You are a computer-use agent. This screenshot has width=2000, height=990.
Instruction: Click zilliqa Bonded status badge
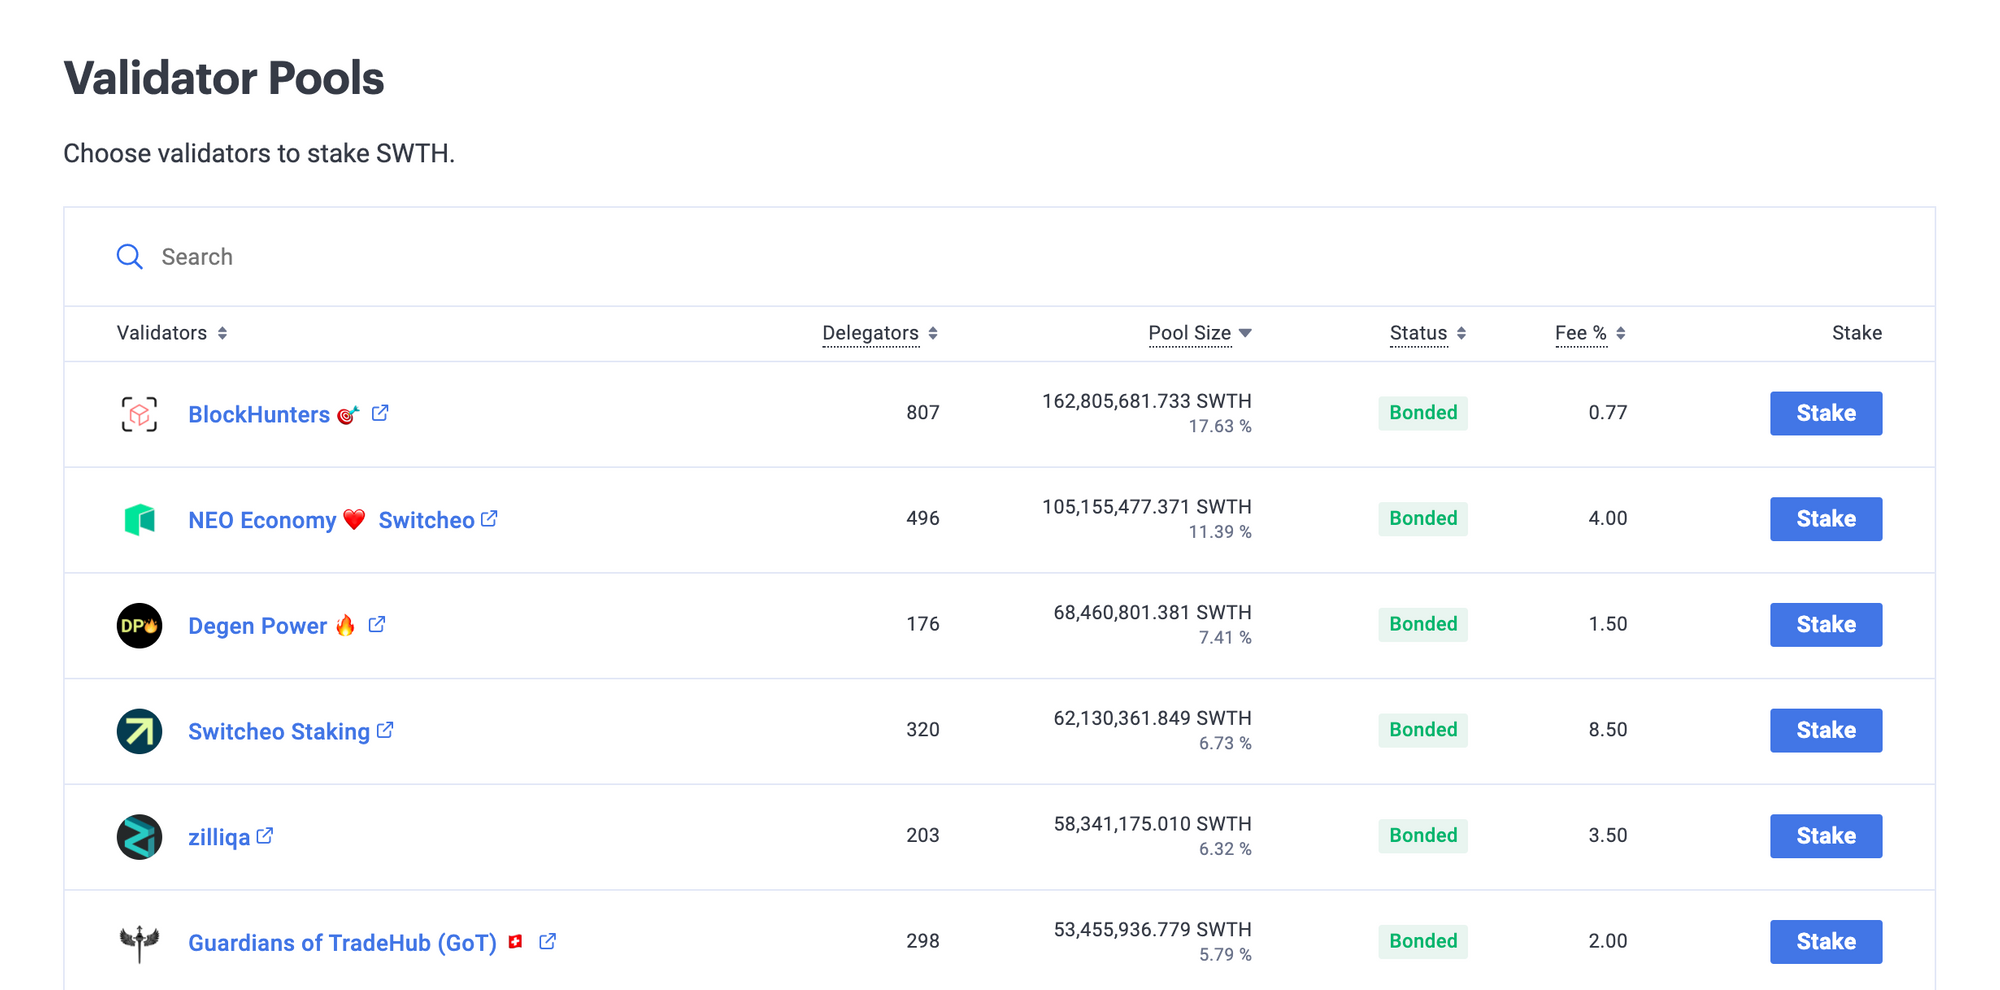(1423, 836)
